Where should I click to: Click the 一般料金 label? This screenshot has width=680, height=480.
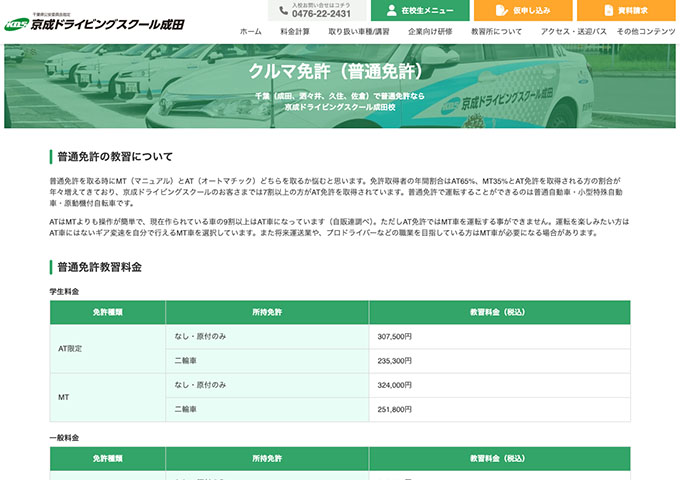64,438
